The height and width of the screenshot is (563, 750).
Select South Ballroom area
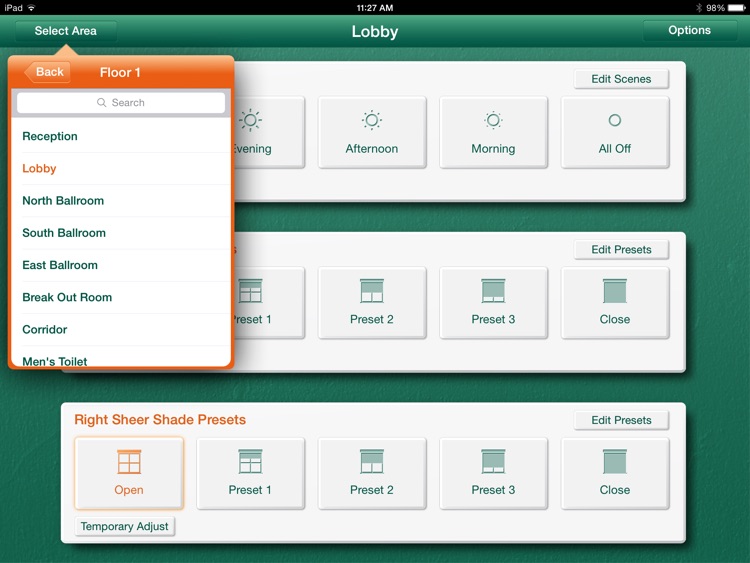(x=121, y=233)
